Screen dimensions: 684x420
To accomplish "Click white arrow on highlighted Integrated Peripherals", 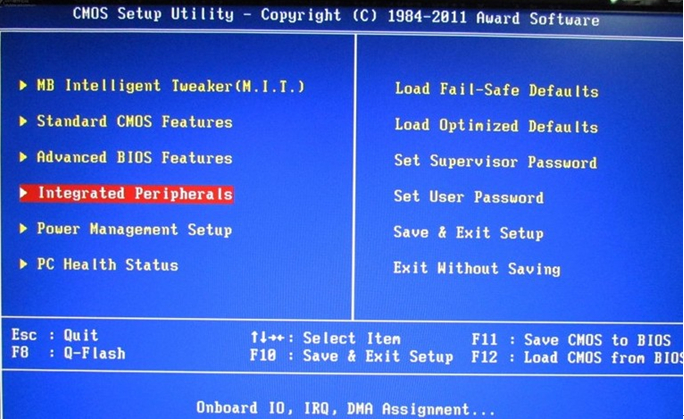I will click(24, 192).
